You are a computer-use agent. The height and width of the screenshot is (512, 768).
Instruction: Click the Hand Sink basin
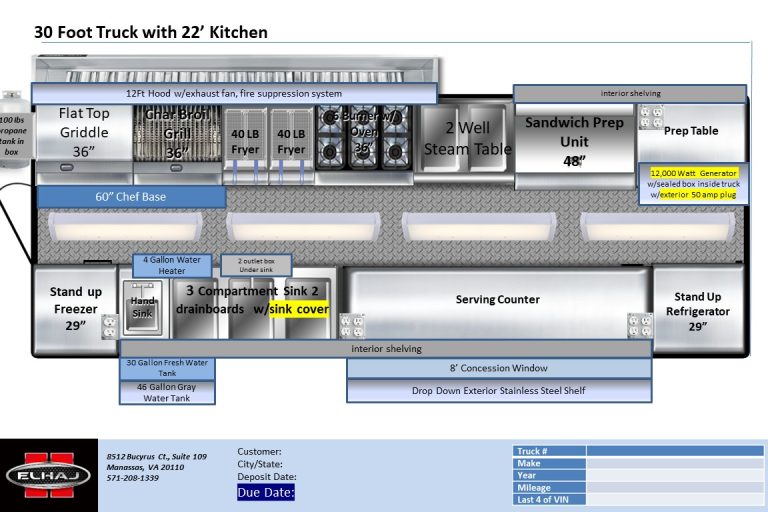[x=142, y=307]
